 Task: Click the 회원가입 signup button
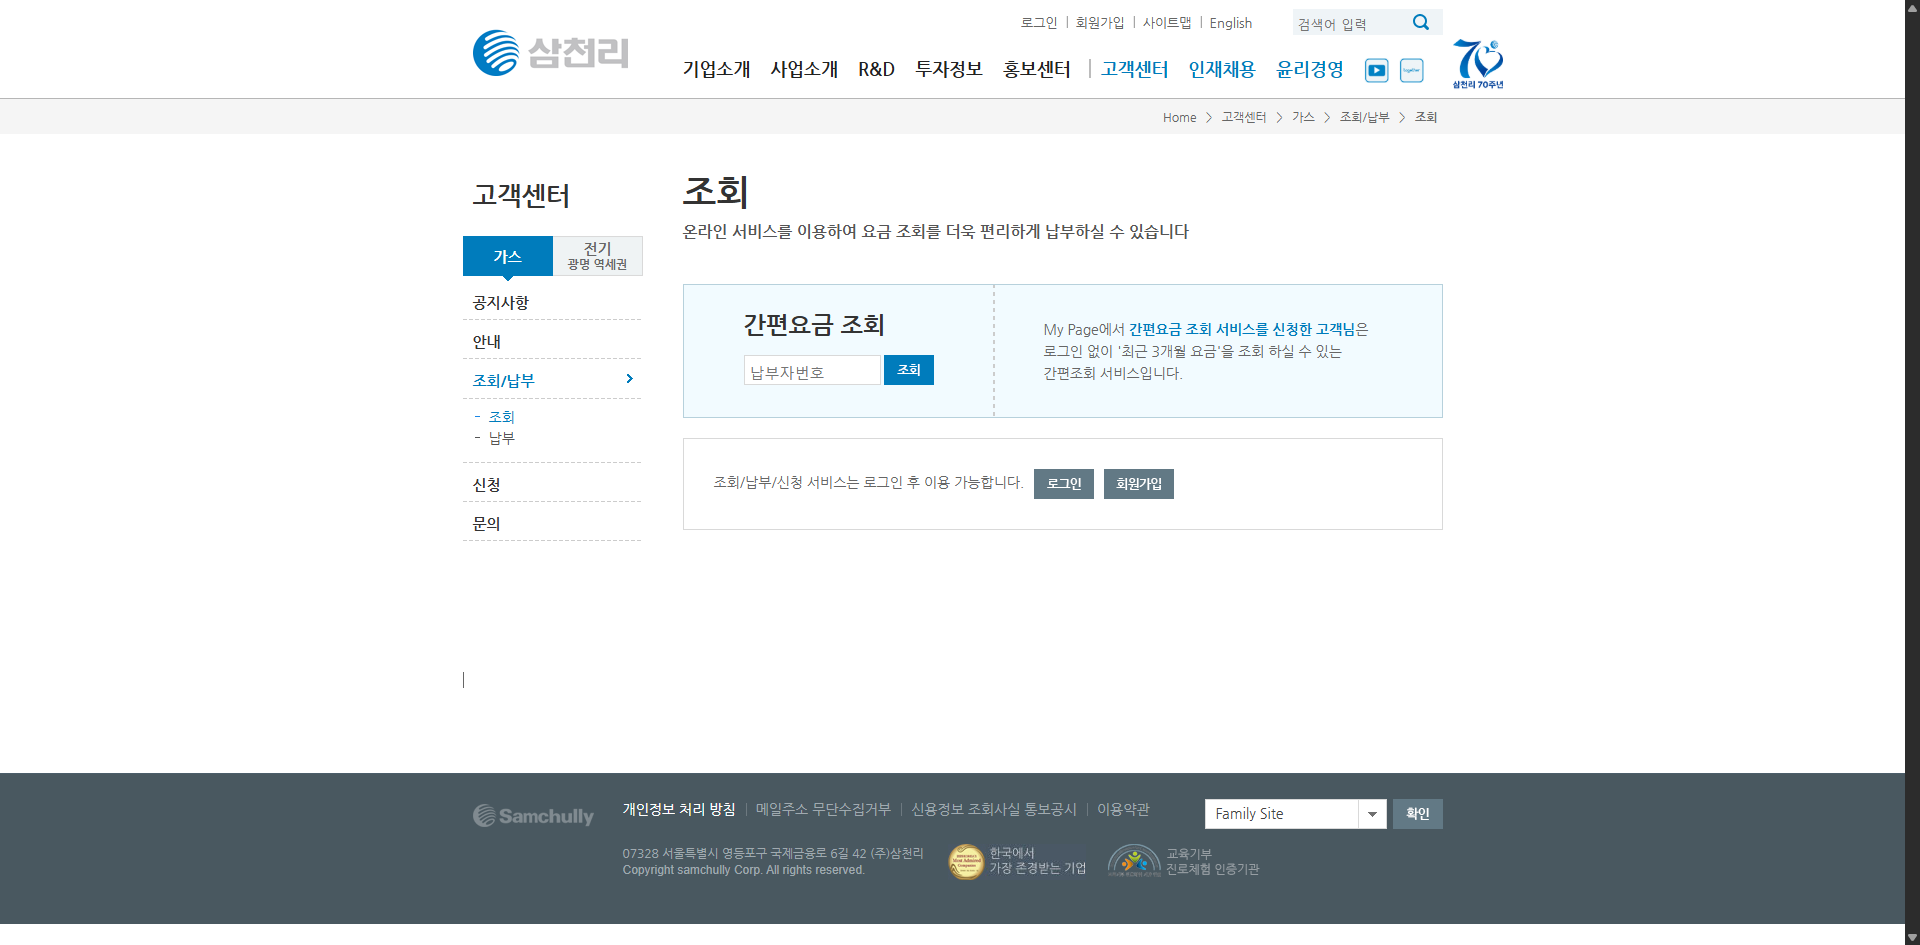pyautogui.click(x=1138, y=484)
